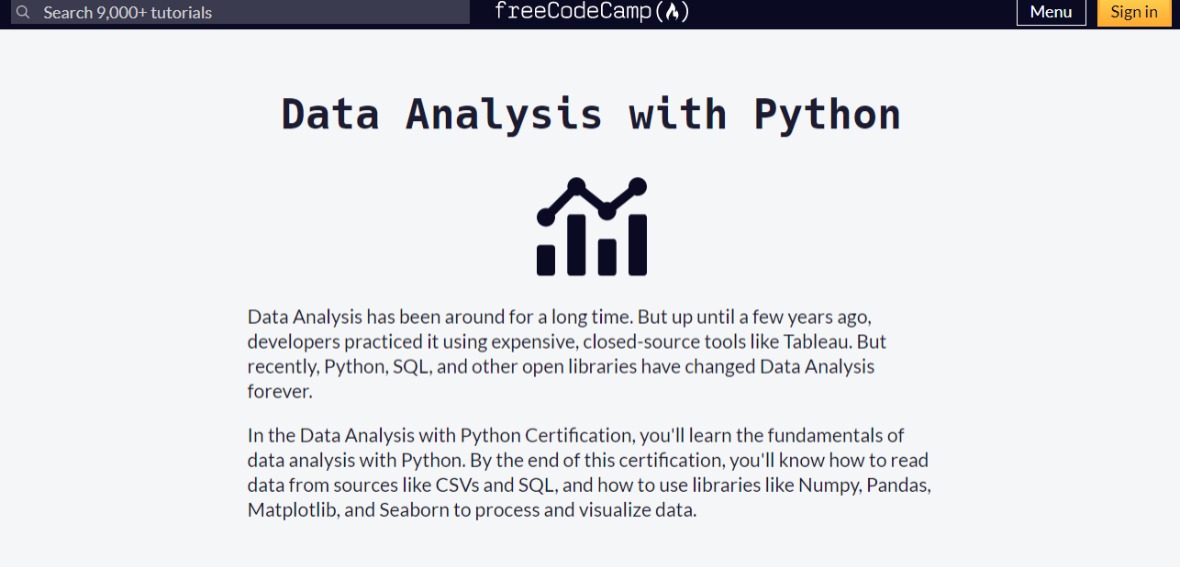Click the top-right dot of line graph
This screenshot has height=567, width=1180.
637,186
